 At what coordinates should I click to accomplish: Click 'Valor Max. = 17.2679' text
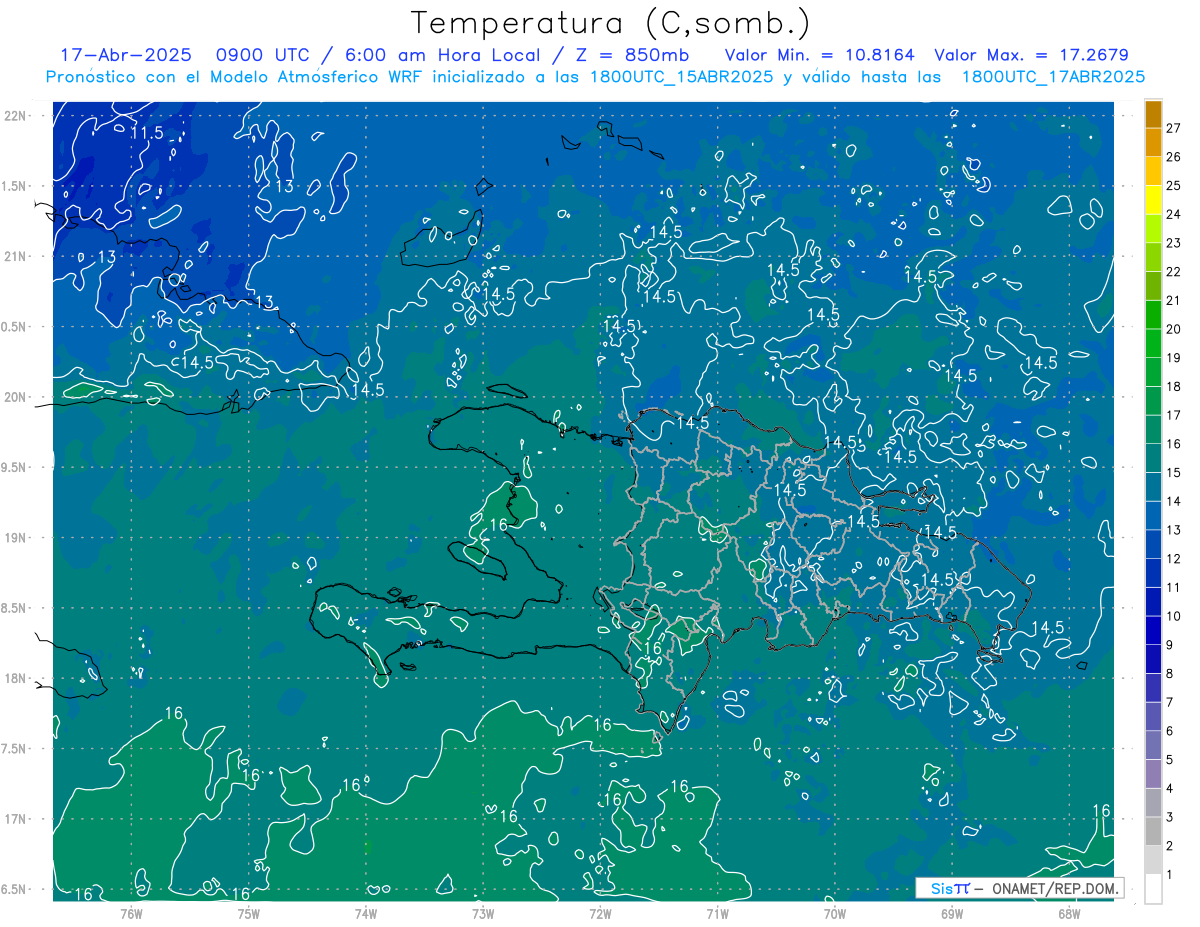1031,55
